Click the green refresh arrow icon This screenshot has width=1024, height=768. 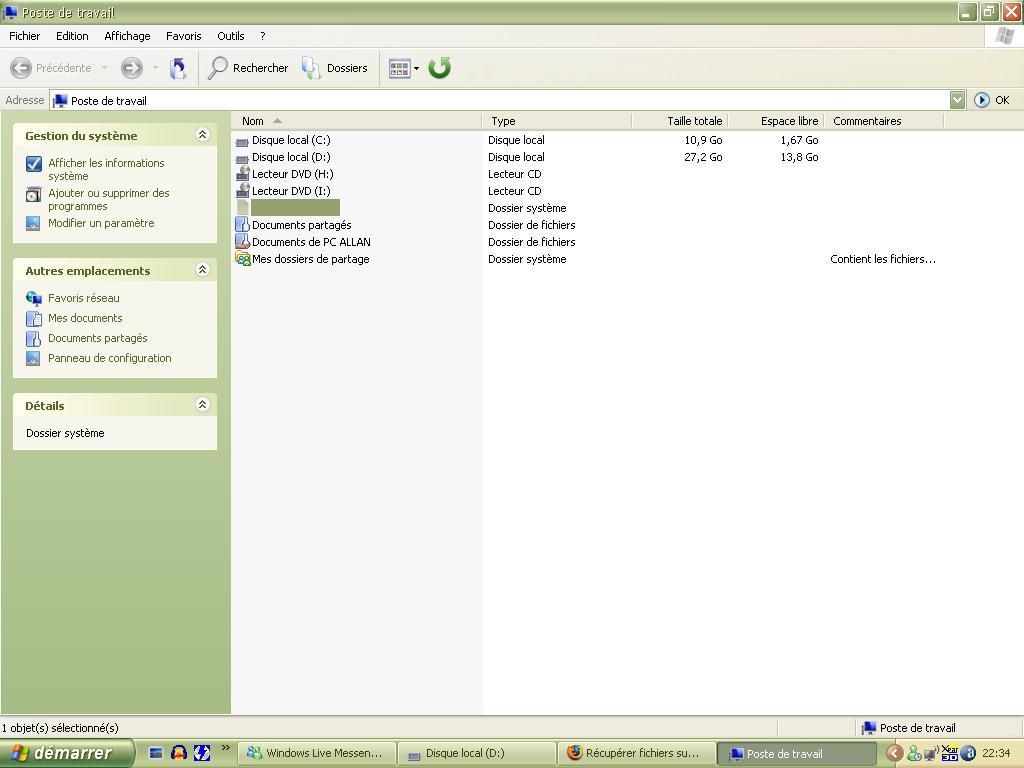click(x=440, y=68)
